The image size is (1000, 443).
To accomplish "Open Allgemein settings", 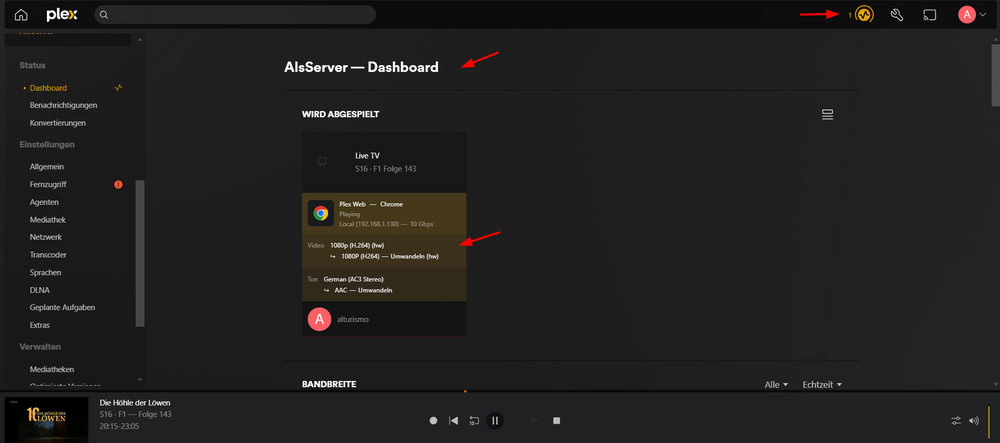I will [x=47, y=166].
